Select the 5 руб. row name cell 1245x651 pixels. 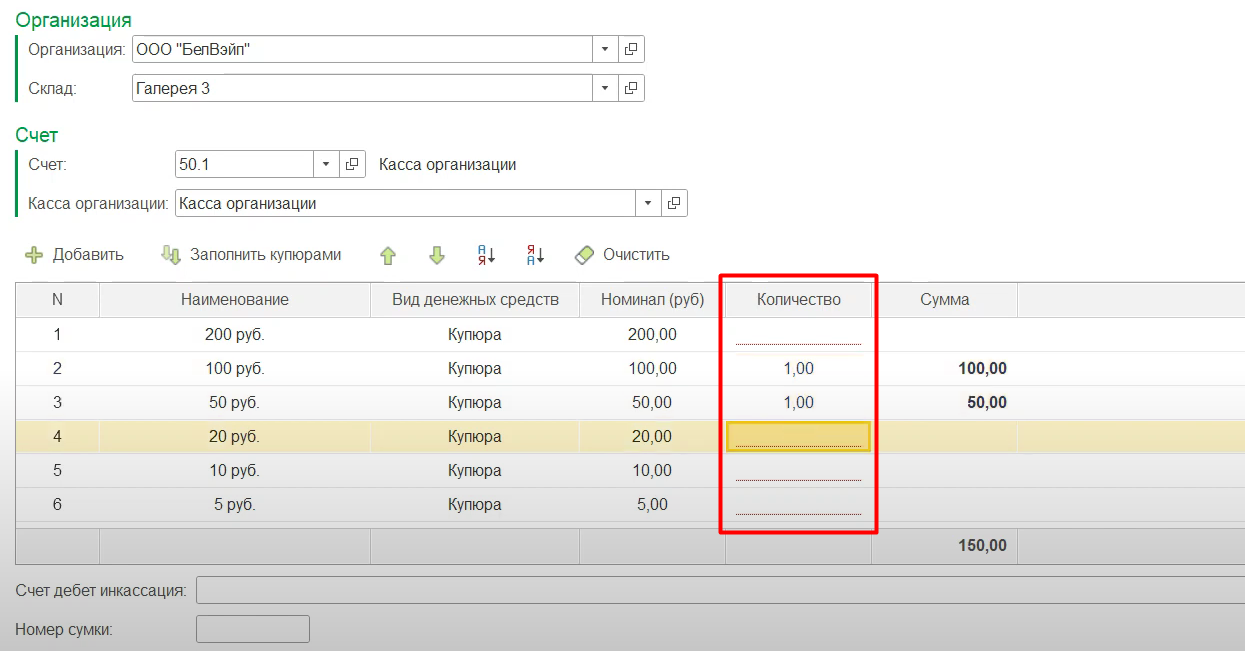click(x=235, y=505)
